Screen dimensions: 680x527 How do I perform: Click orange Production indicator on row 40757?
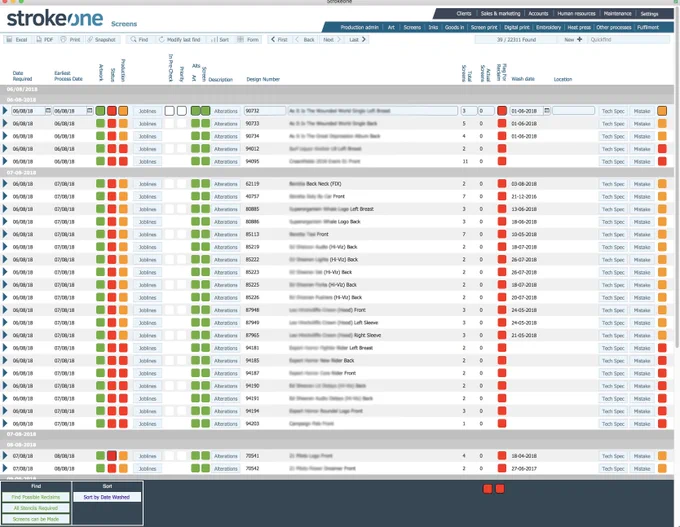tap(123, 196)
